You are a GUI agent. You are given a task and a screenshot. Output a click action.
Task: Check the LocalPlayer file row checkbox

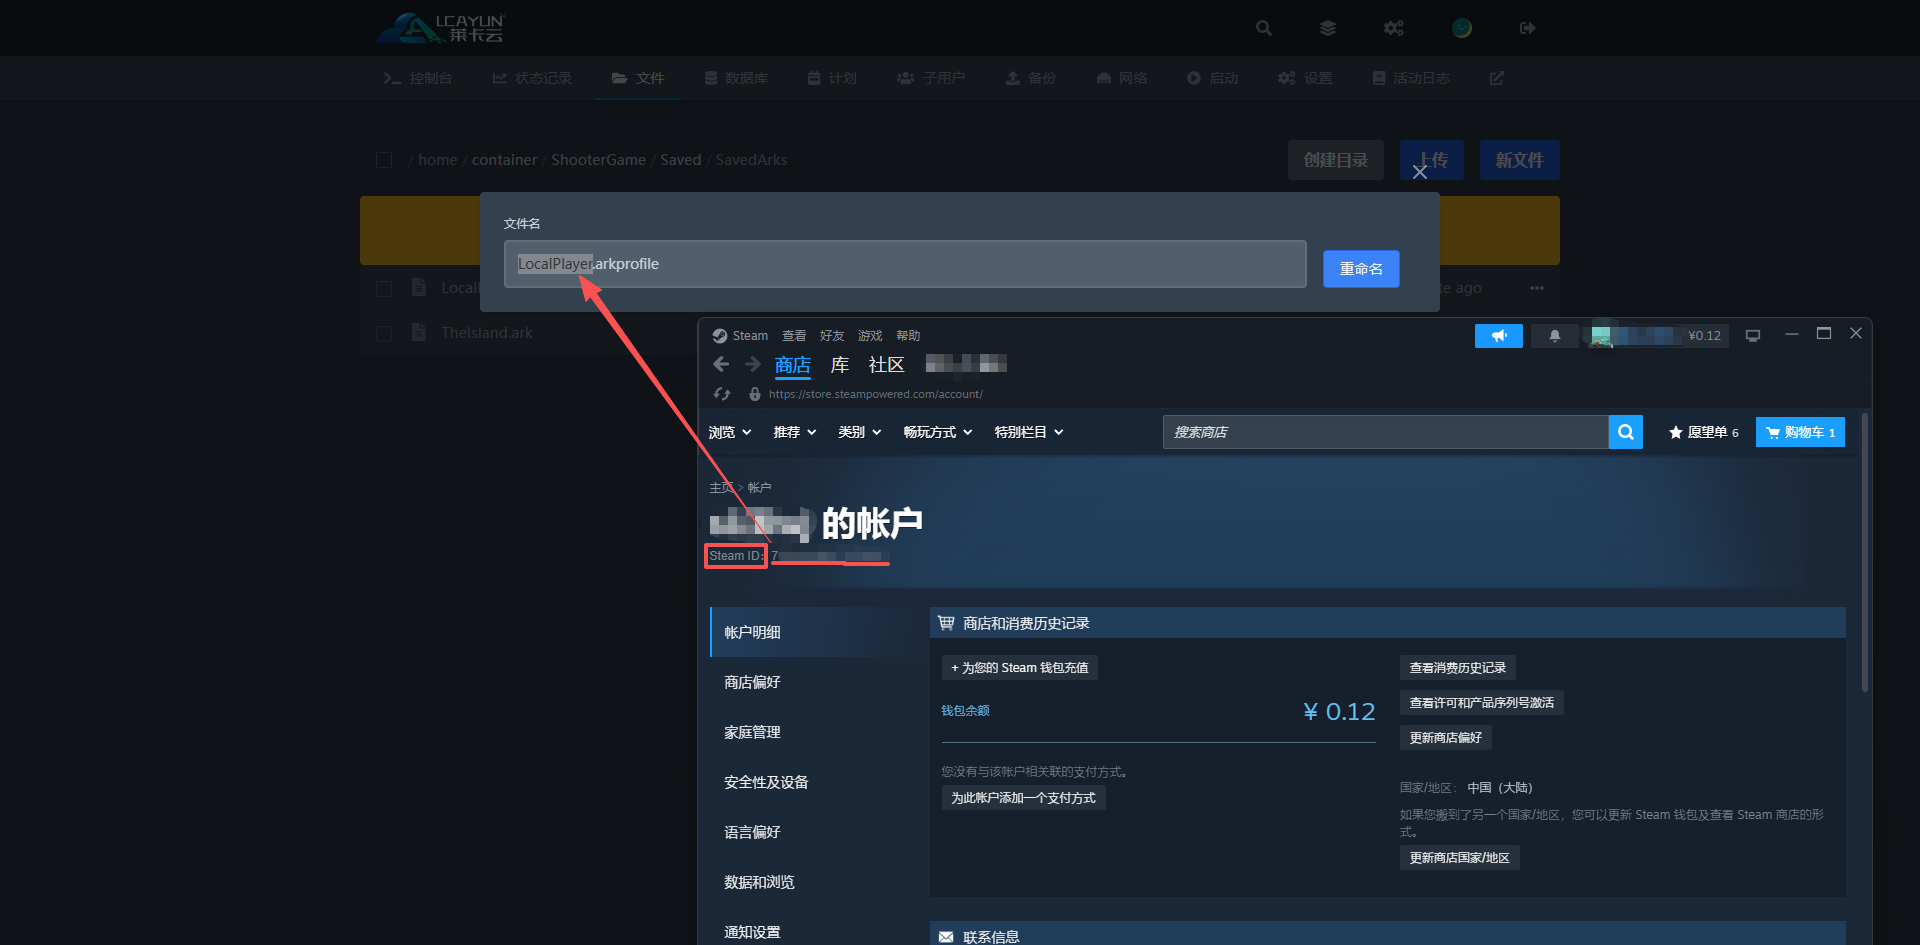[x=384, y=288]
